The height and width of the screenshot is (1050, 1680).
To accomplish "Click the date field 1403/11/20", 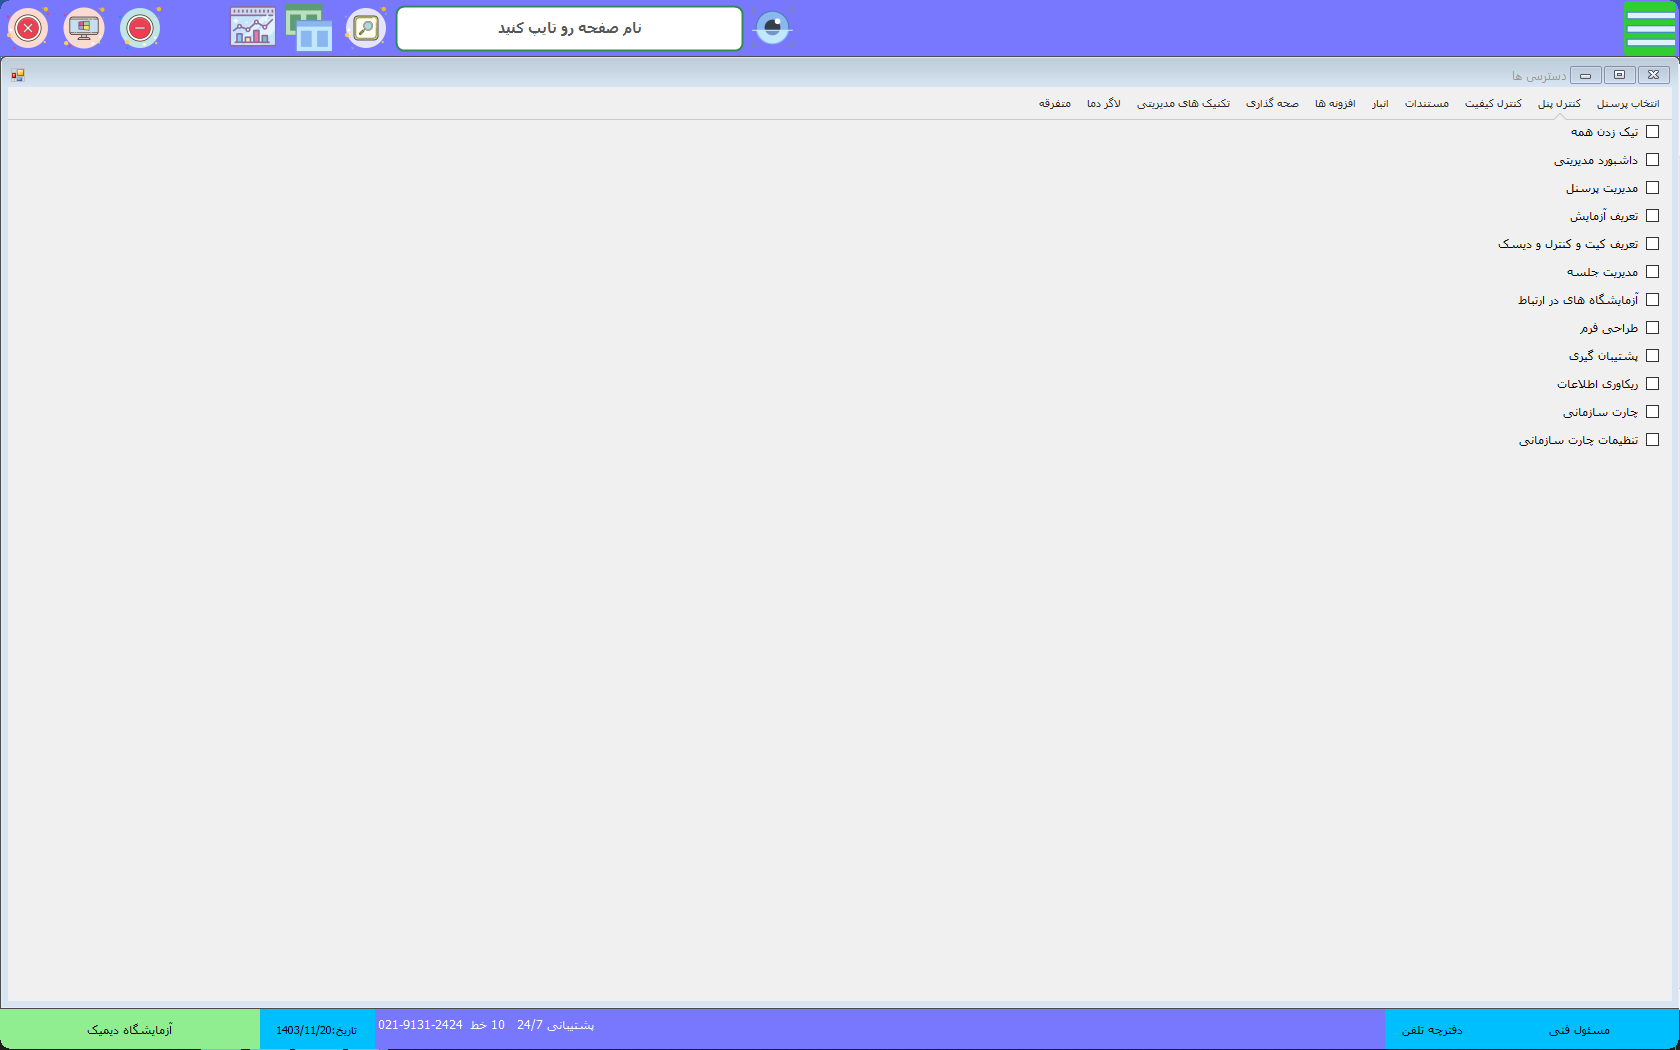I will (317, 1030).
